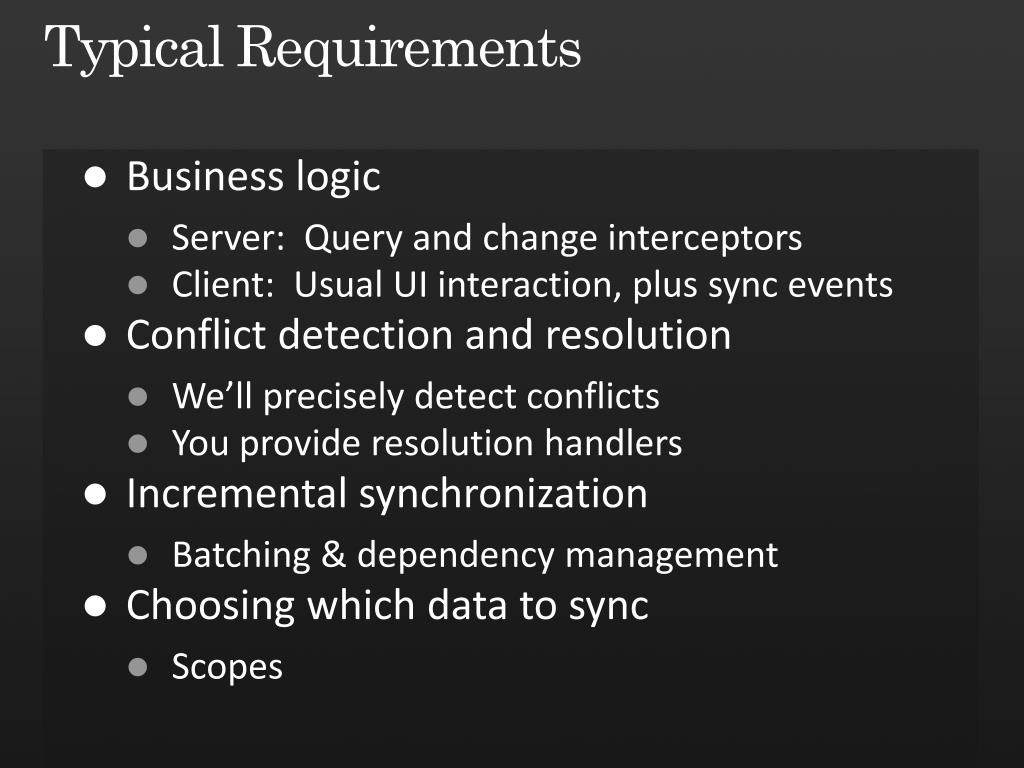This screenshot has height=768, width=1024.
Task: Click the Conflict detection and resolution heading
Action: pos(428,335)
